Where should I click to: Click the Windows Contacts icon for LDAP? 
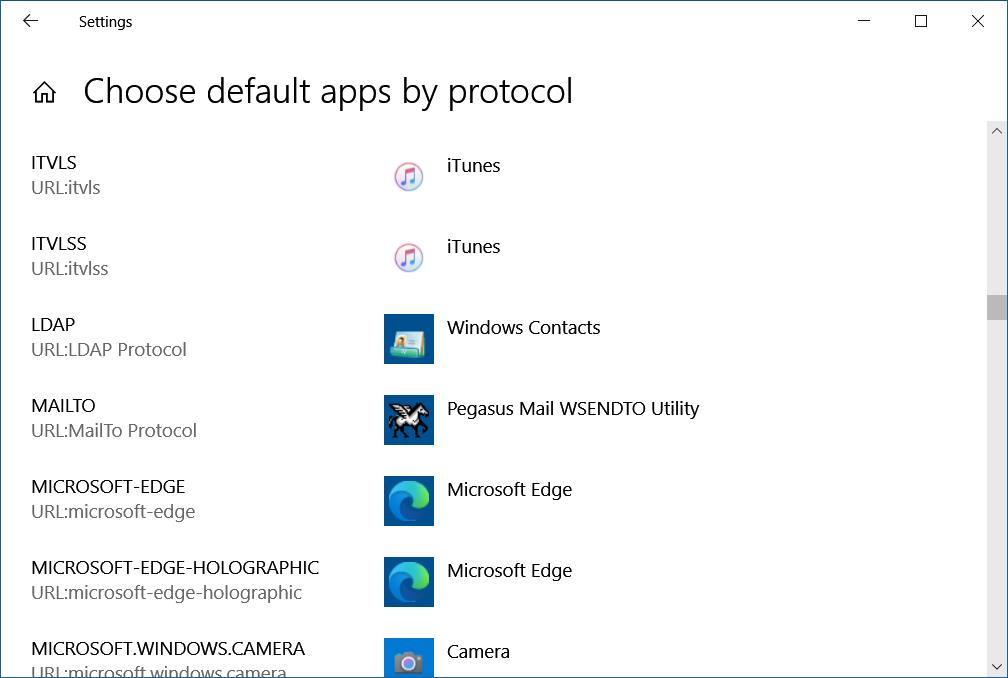click(x=408, y=339)
